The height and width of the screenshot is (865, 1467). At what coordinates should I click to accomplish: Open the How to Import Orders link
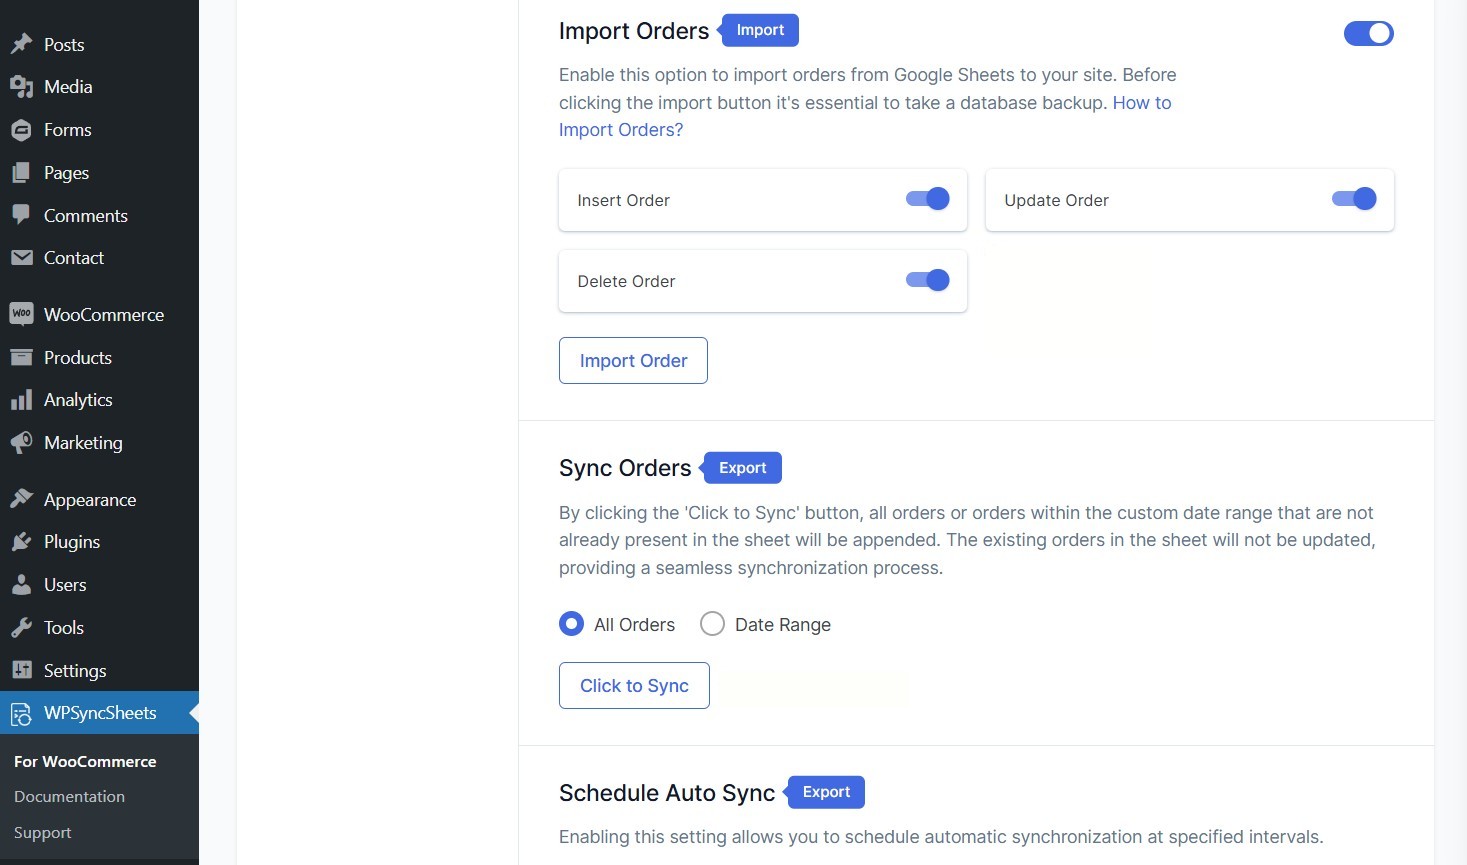coord(620,130)
